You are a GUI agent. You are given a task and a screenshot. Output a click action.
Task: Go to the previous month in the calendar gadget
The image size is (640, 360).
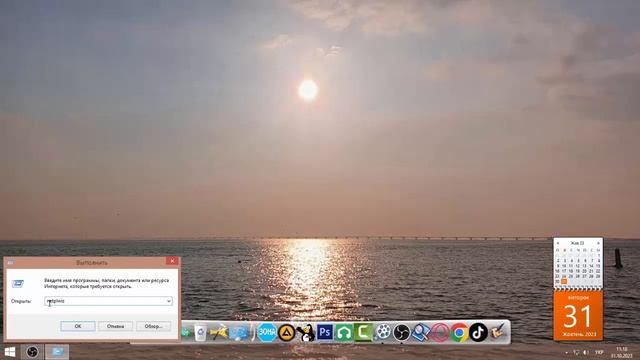pos(558,243)
